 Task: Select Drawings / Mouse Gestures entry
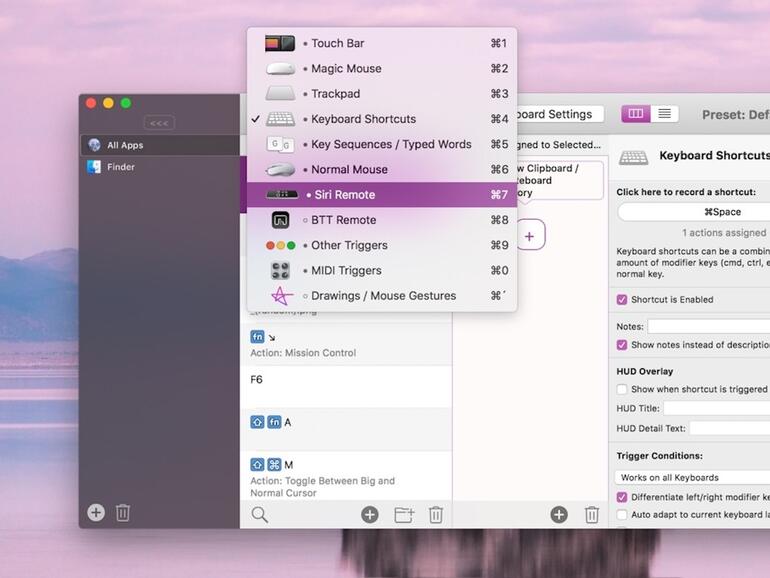click(x=382, y=296)
